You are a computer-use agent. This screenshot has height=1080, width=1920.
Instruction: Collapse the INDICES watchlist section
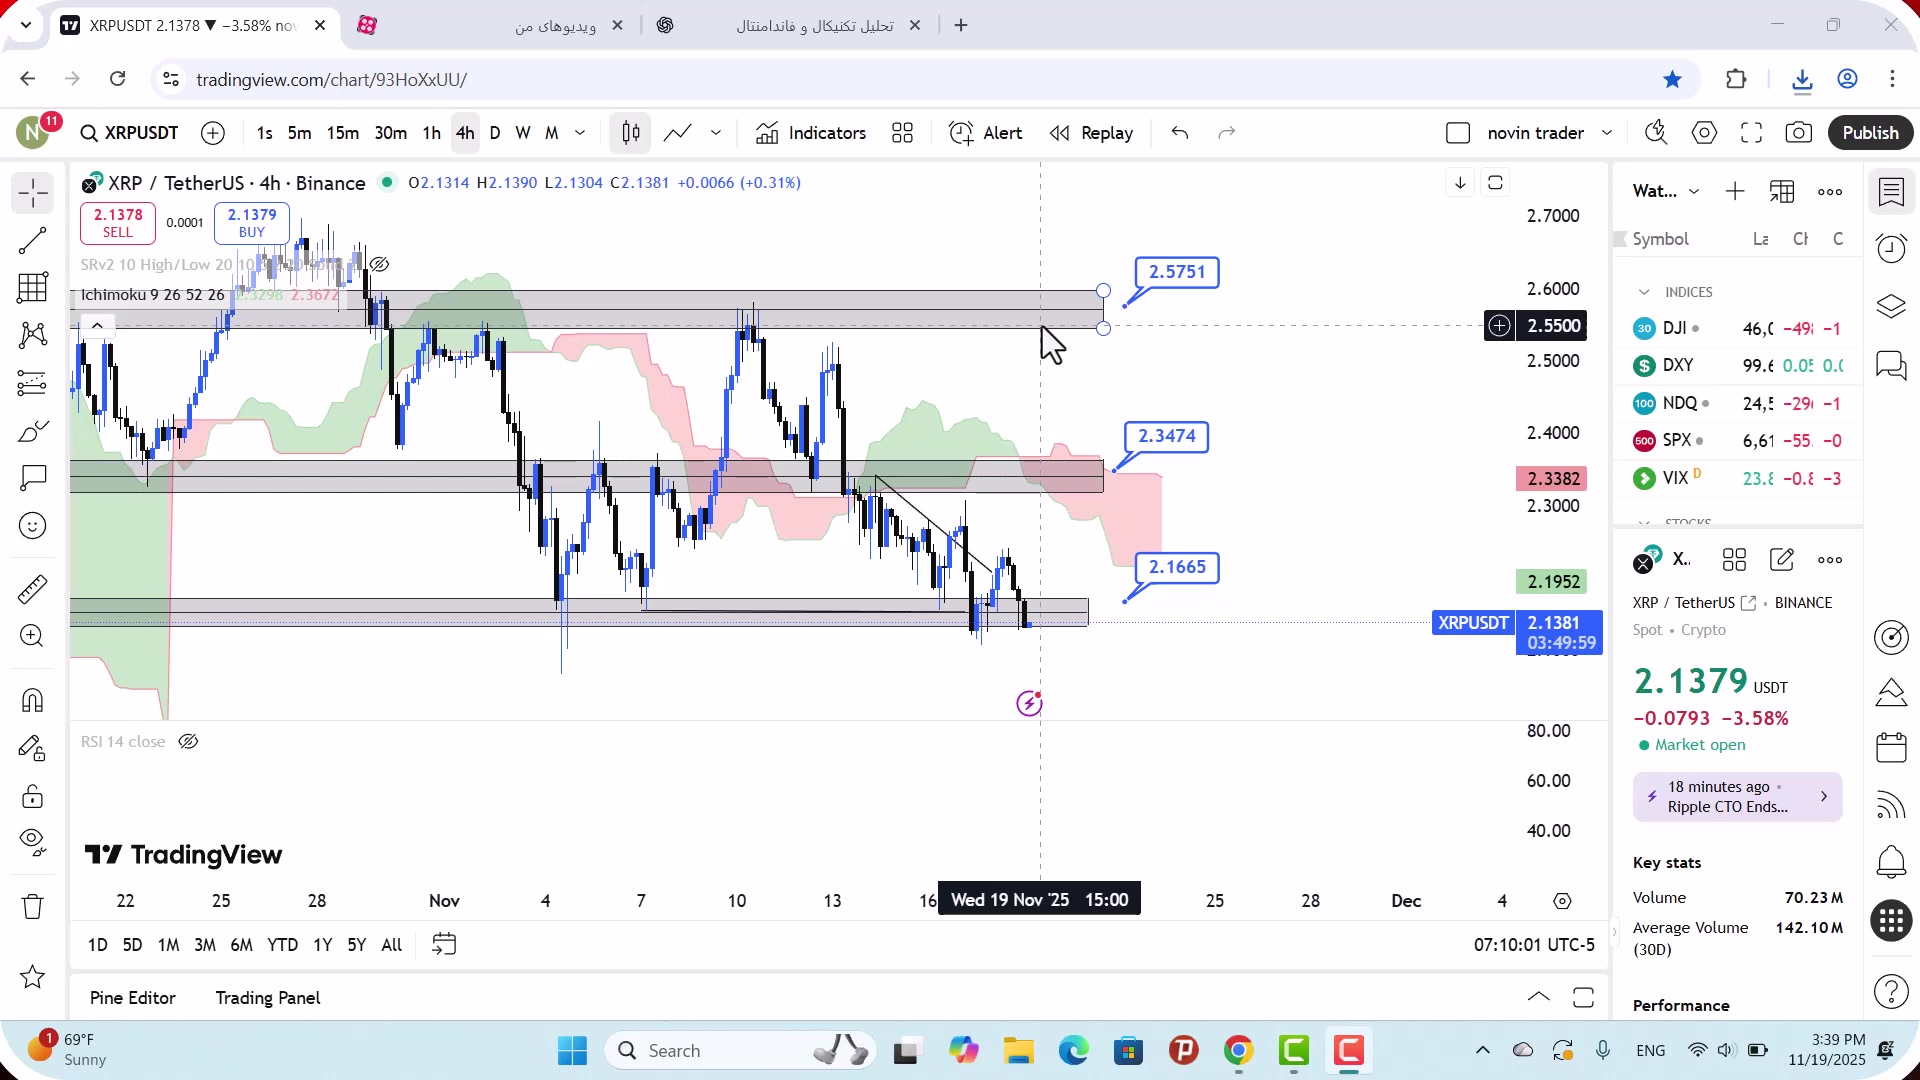(x=1644, y=292)
